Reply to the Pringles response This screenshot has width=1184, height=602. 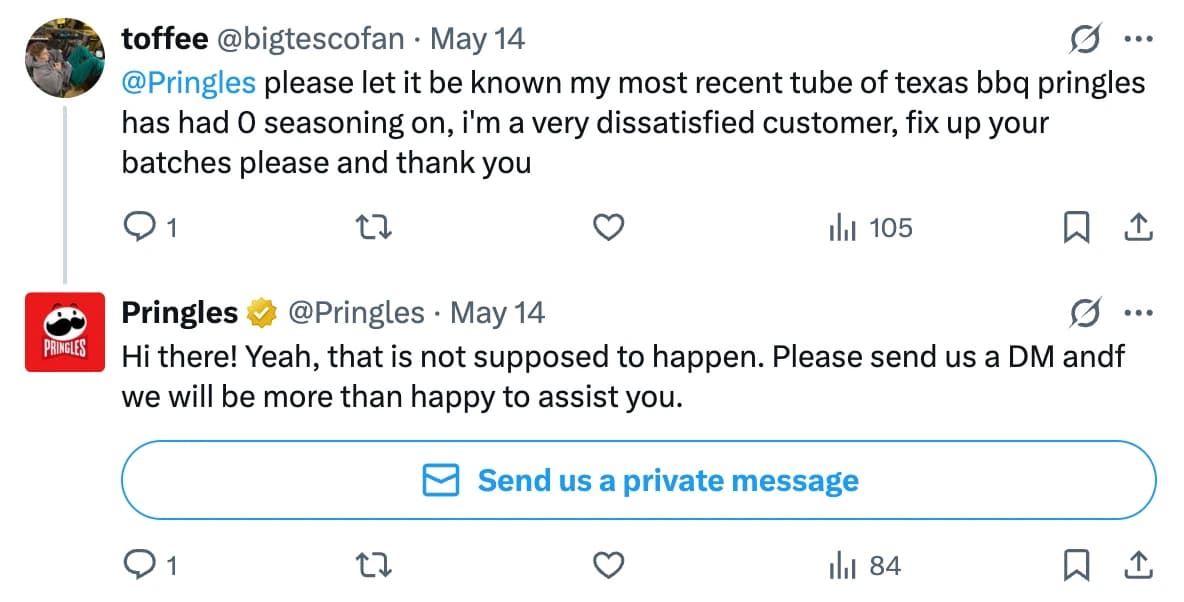pos(136,567)
